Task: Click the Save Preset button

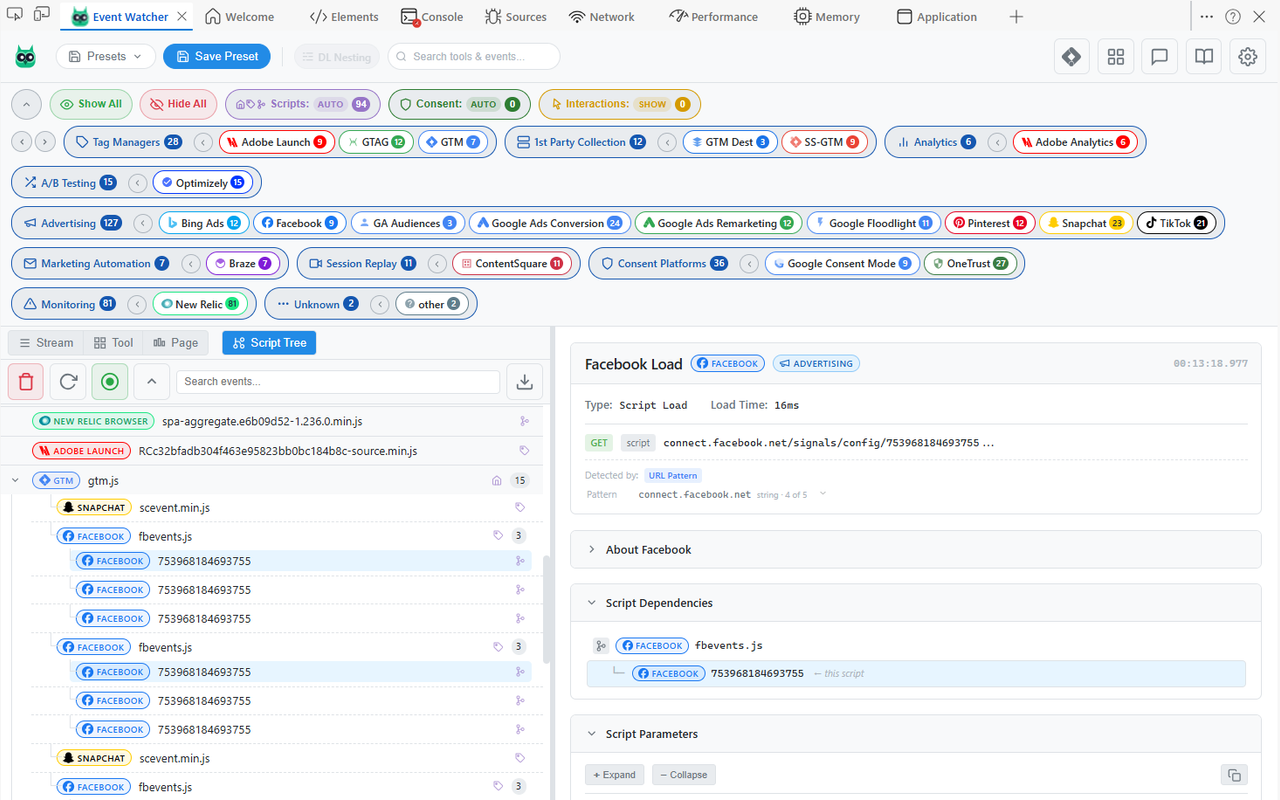Action: coord(217,57)
